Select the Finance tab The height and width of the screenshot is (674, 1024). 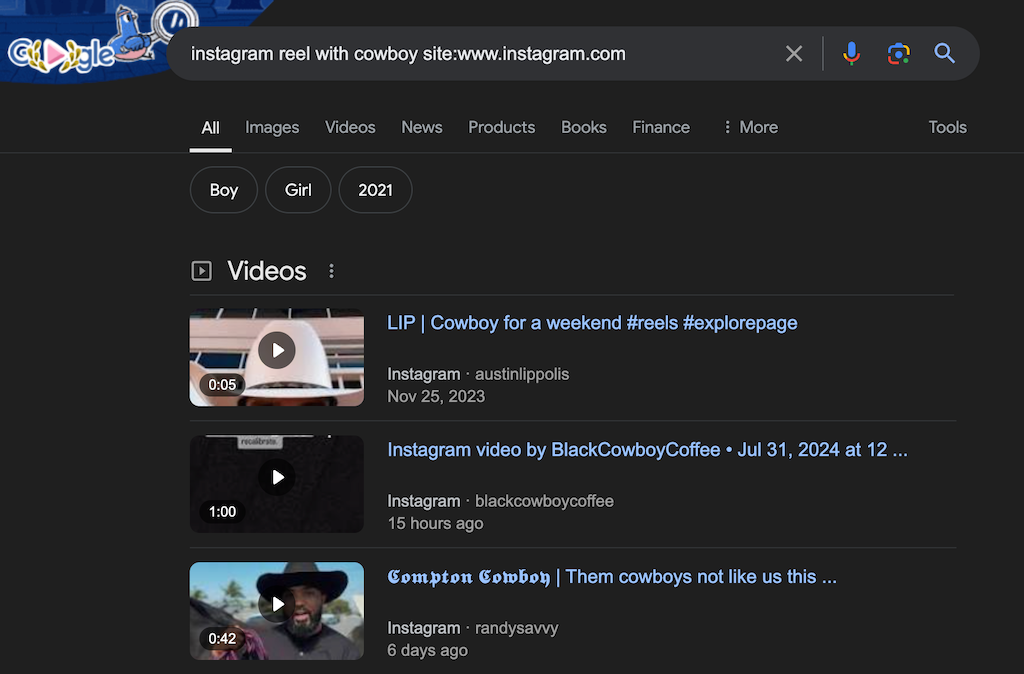pos(660,127)
